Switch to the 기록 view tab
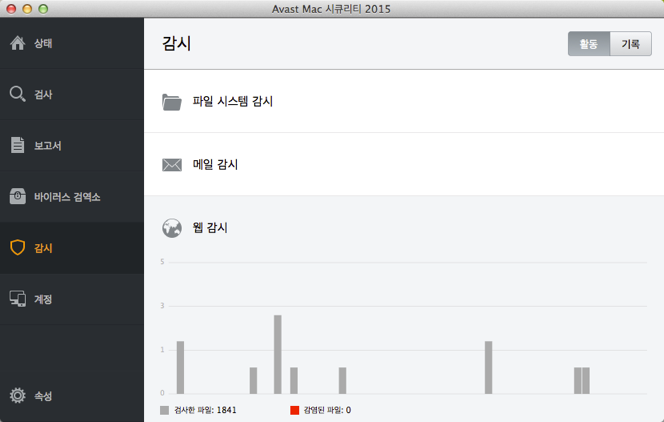The width and height of the screenshot is (664, 422). pos(631,44)
